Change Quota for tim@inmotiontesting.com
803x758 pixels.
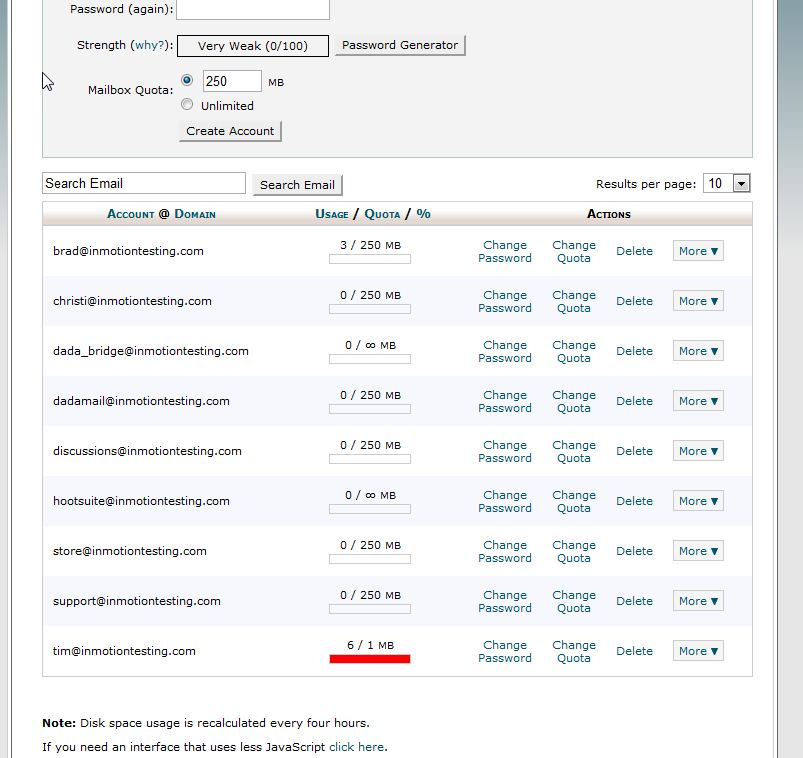click(x=574, y=651)
